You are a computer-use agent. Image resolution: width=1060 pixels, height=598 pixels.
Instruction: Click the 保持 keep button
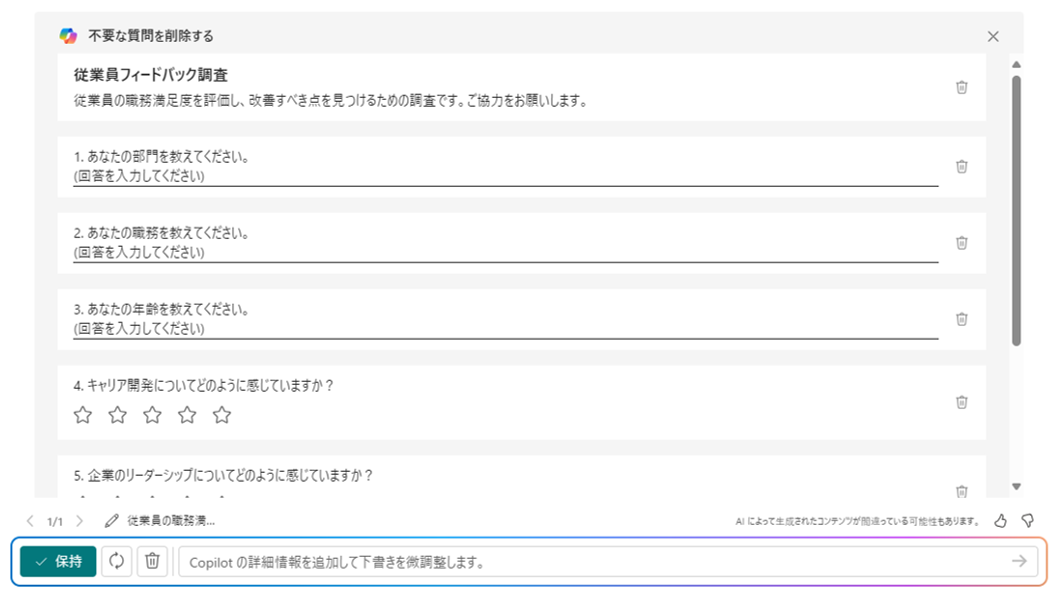coord(58,562)
